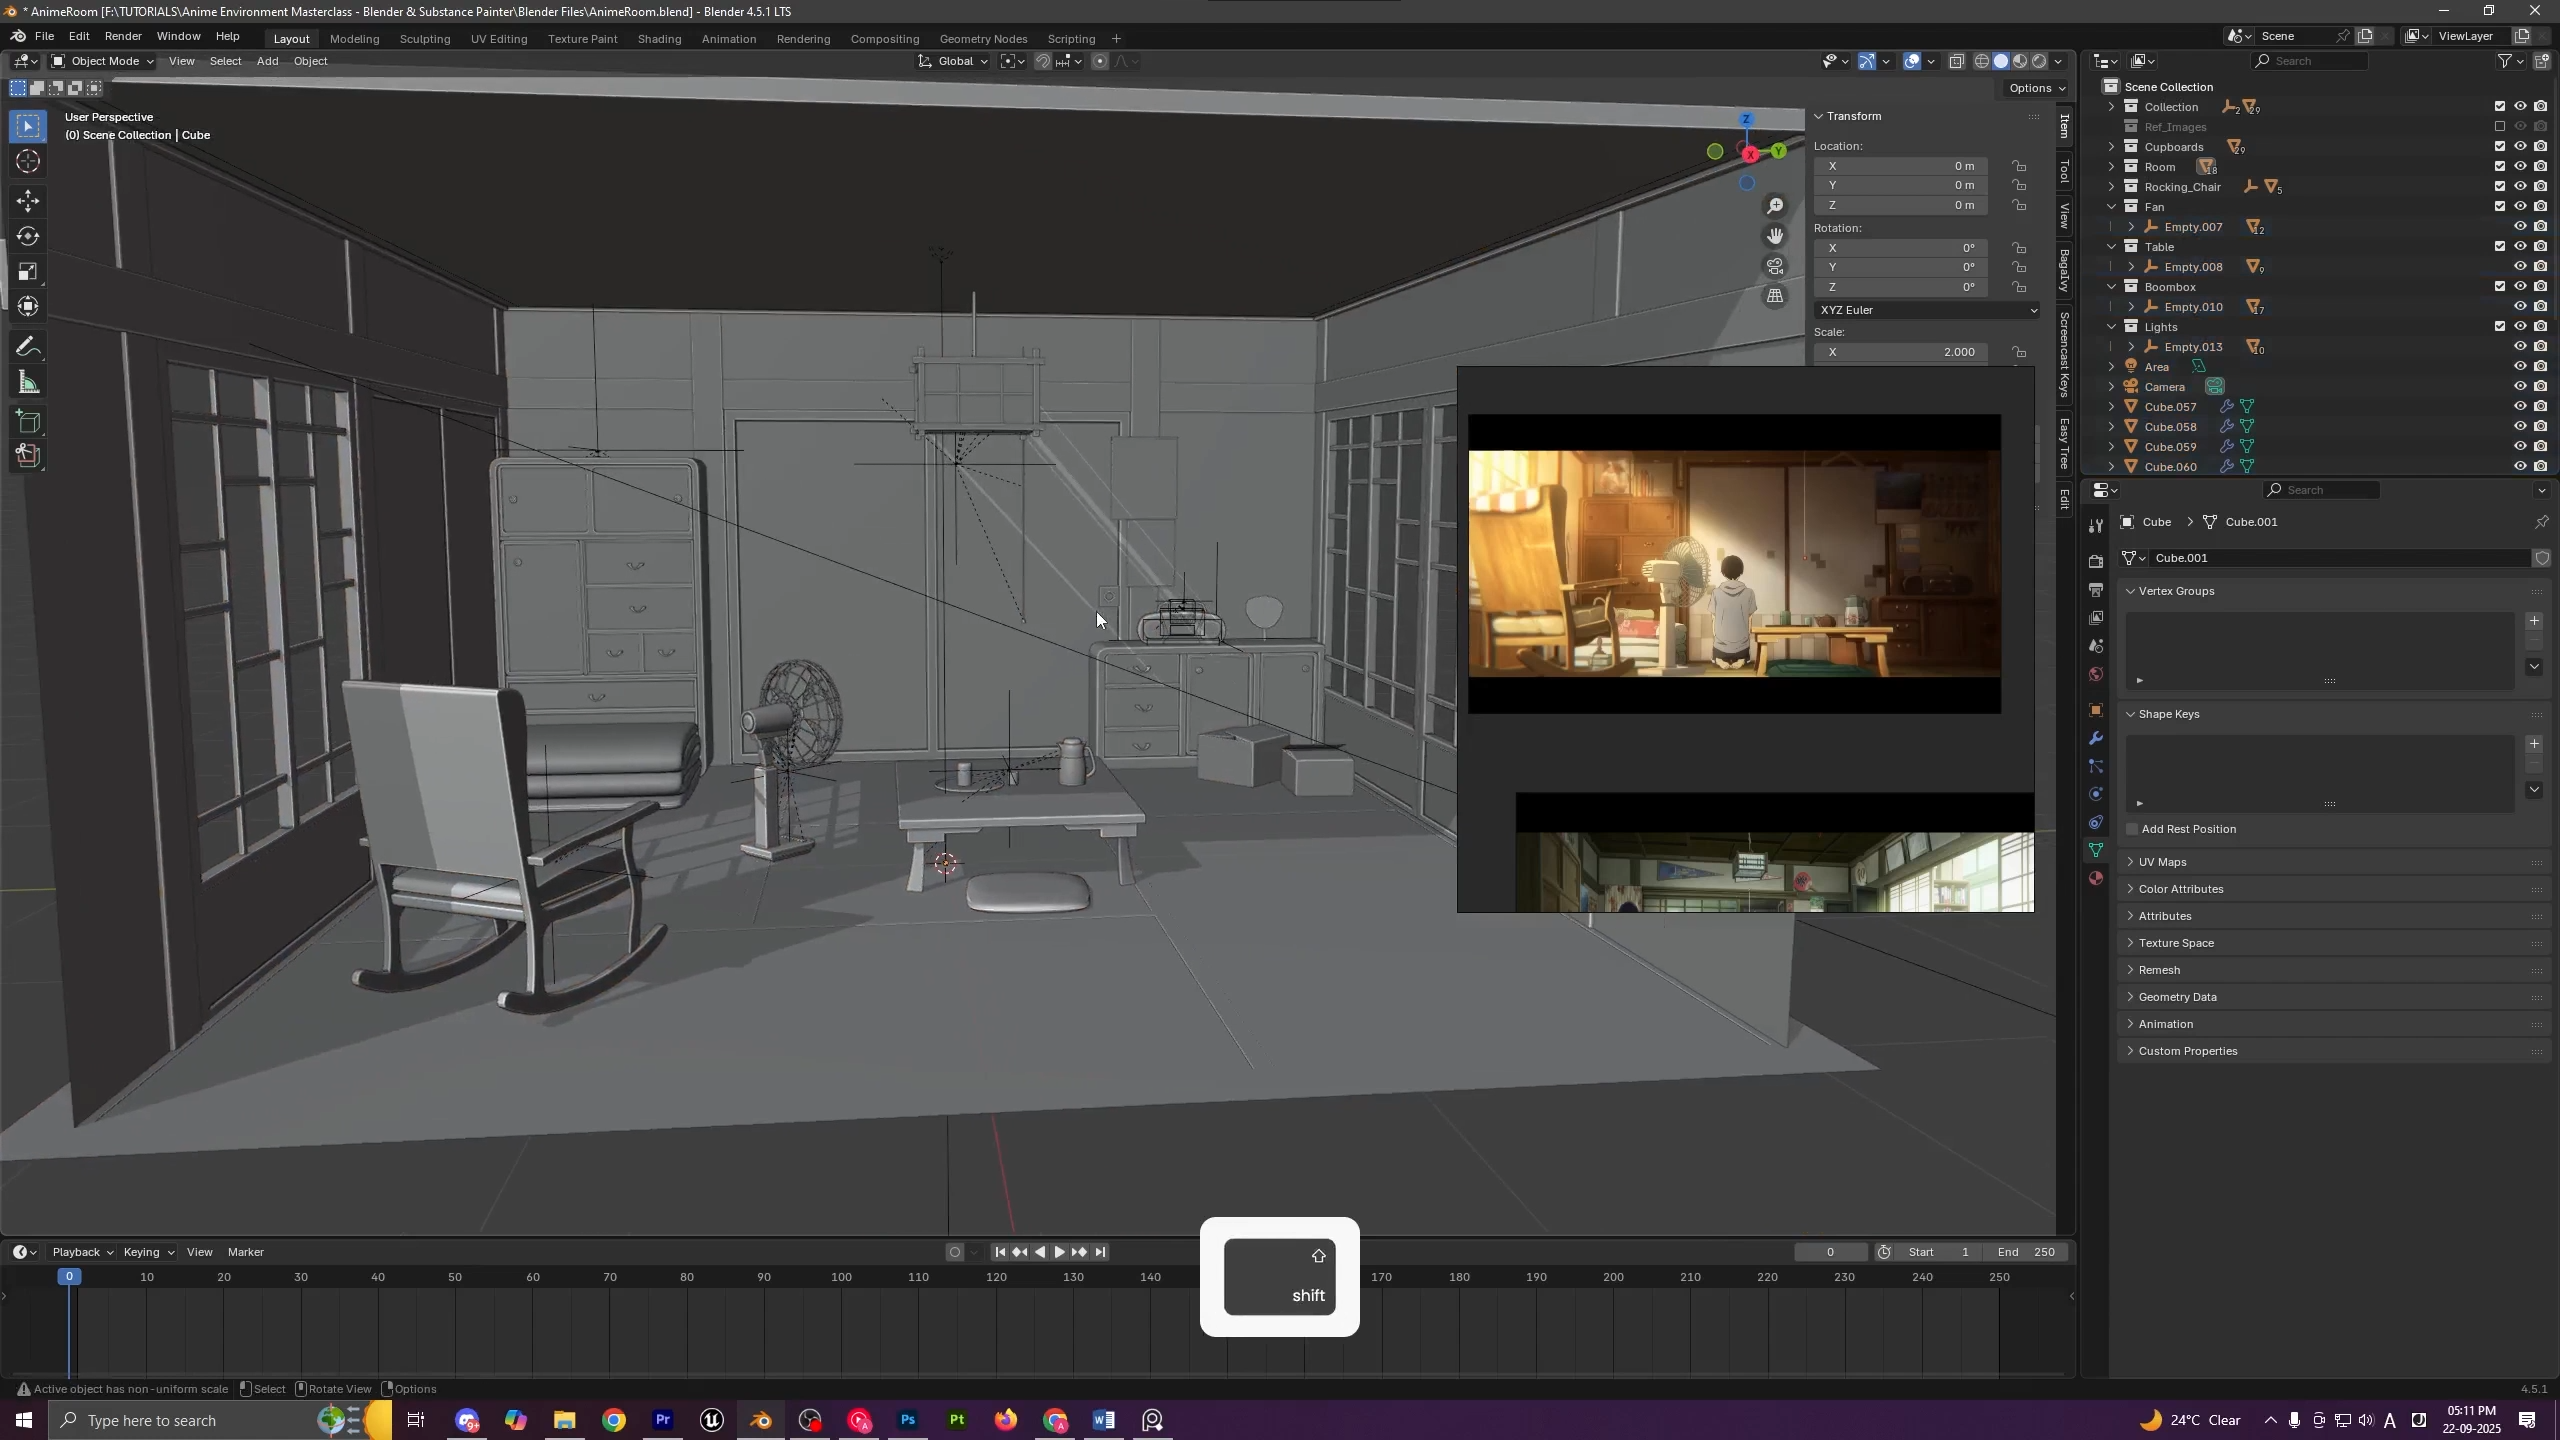This screenshot has height=1440, width=2560.
Task: Open the Render menu
Action: tap(123, 36)
